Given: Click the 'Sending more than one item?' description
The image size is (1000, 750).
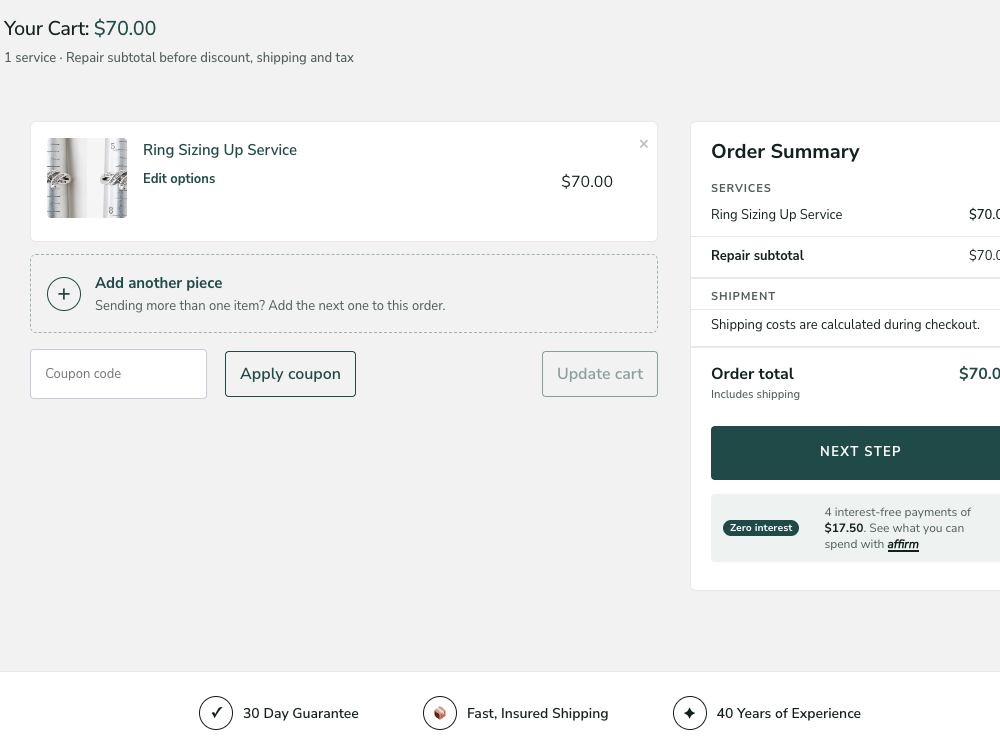Looking at the screenshot, I should tap(270, 305).
